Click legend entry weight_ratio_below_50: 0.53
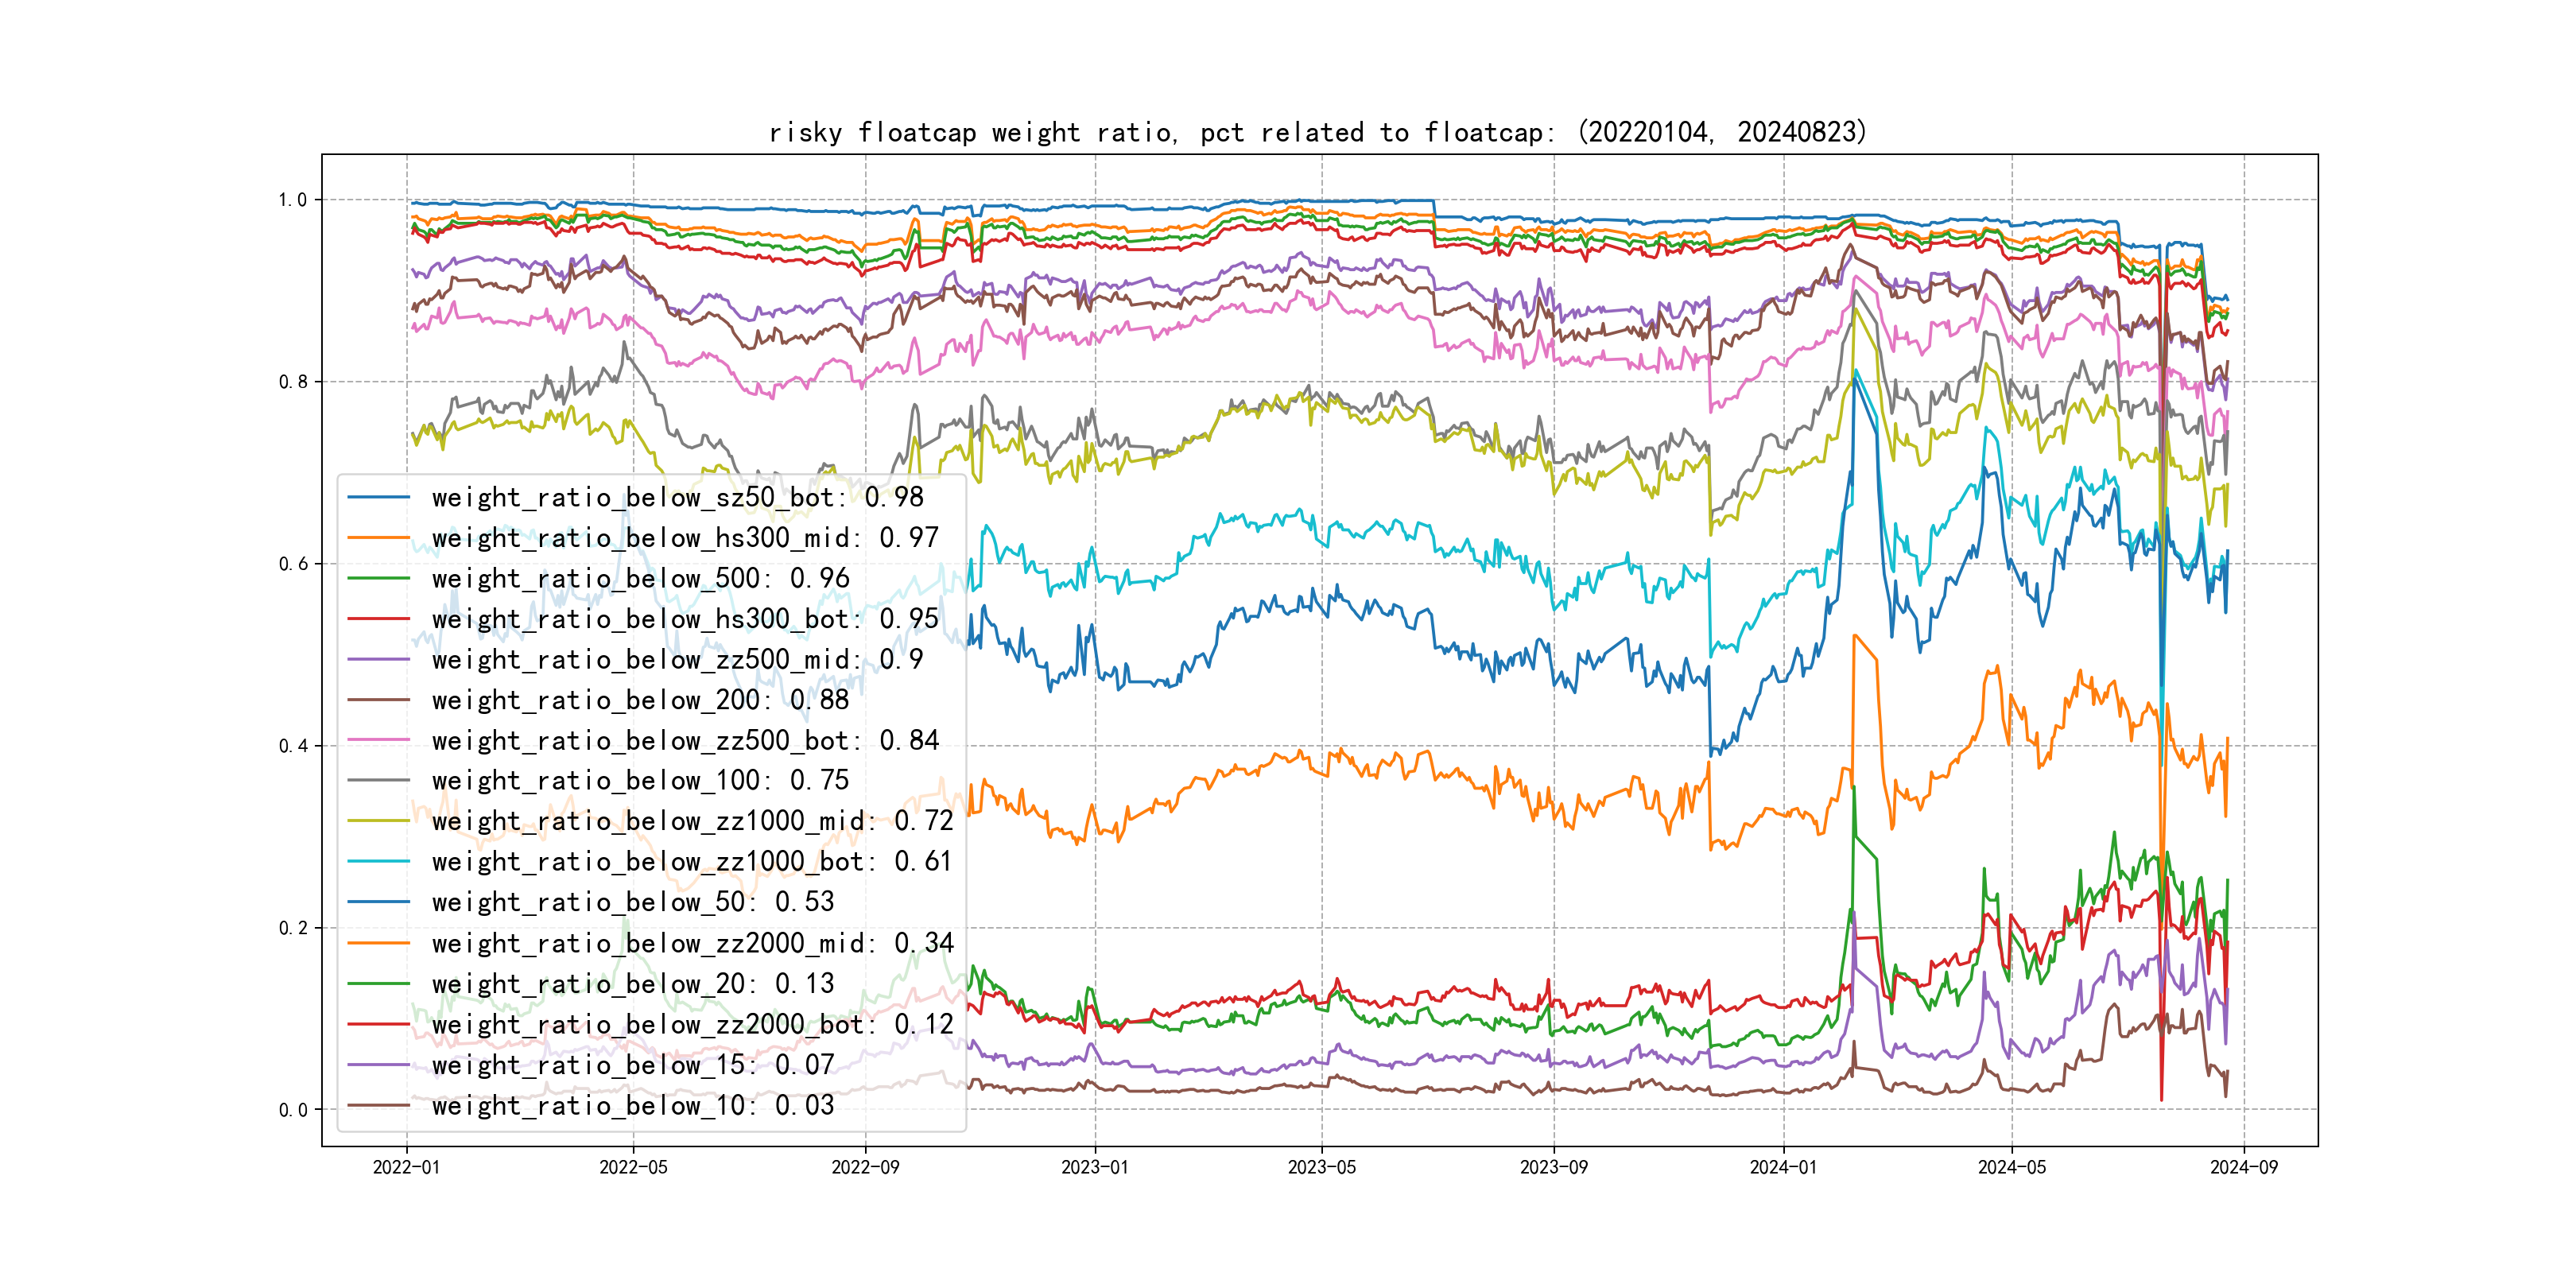Viewport: 2576px width, 1288px height. [632, 902]
